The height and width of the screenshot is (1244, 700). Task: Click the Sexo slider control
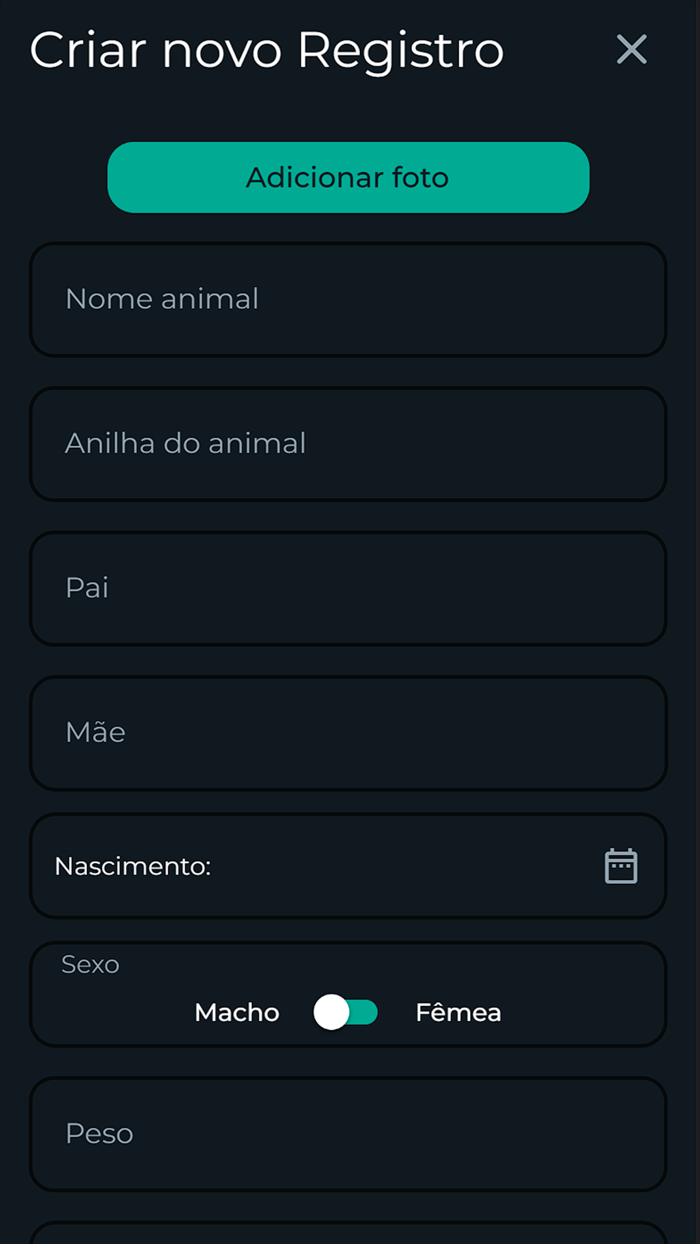tap(345, 1012)
